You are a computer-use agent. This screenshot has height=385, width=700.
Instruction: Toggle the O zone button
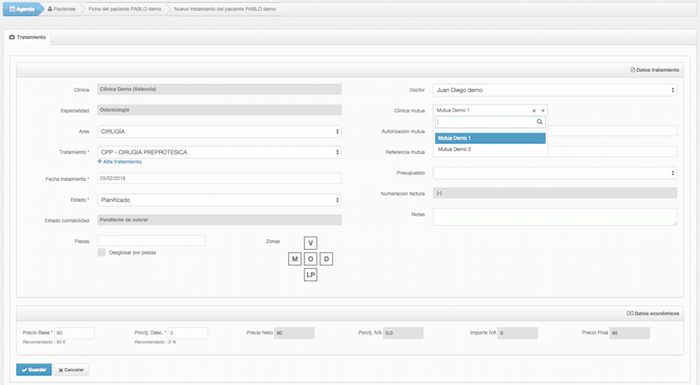[311, 259]
